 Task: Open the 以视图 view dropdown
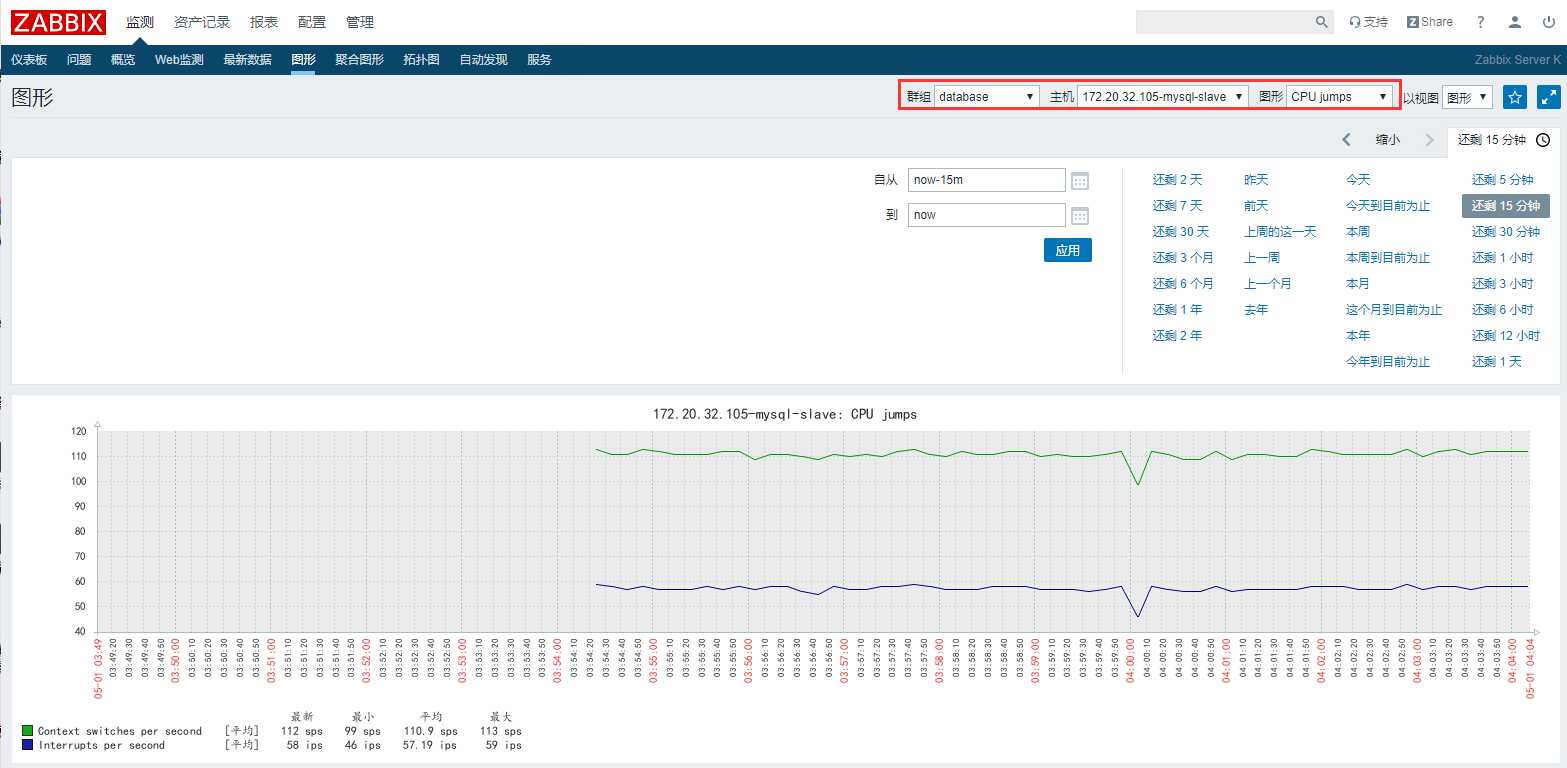[1467, 97]
